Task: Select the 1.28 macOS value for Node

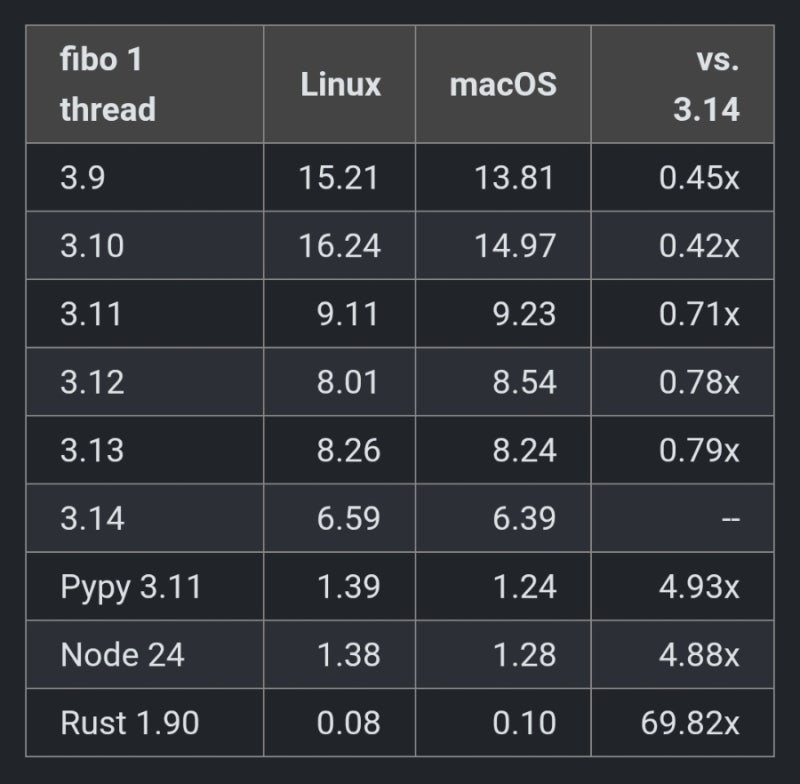Action: point(524,654)
